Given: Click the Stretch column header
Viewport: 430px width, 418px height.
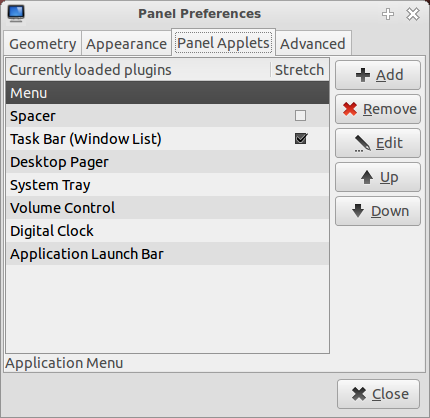Looking at the screenshot, I should 299,70.
